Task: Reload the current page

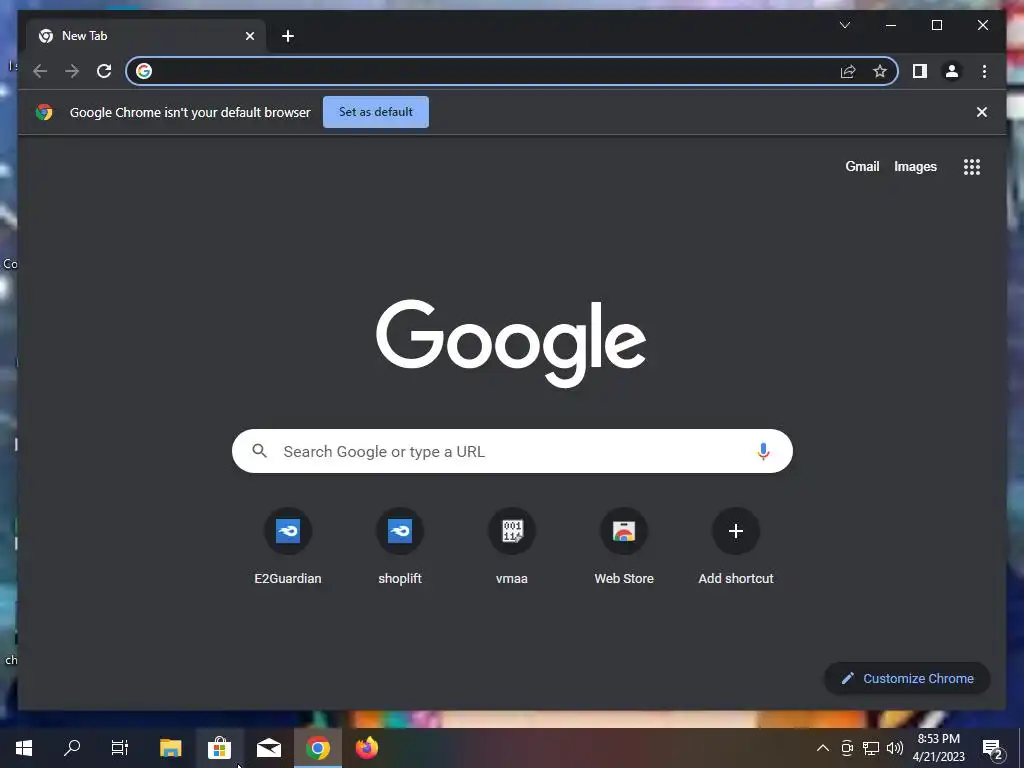Action: pyautogui.click(x=104, y=71)
